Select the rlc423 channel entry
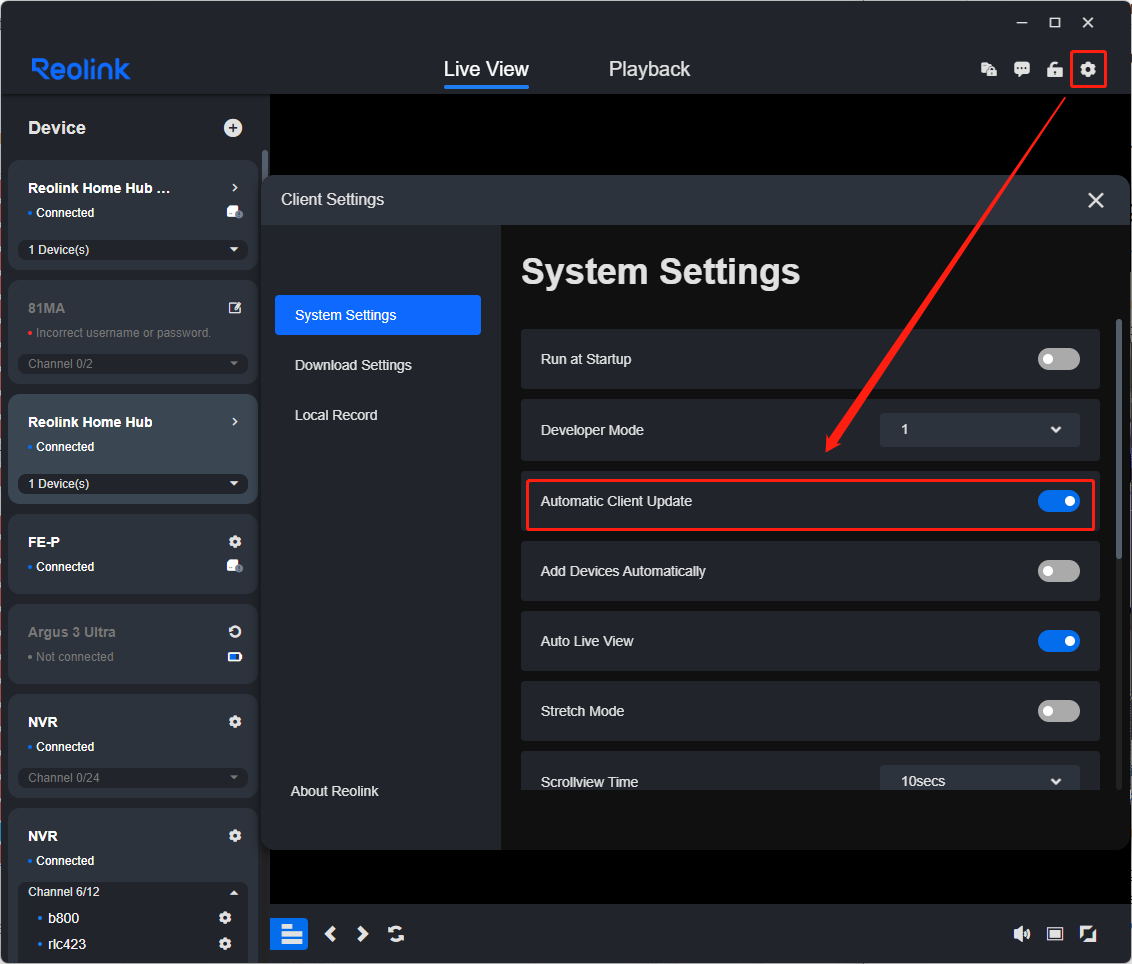The width and height of the screenshot is (1132, 964). coord(67,944)
